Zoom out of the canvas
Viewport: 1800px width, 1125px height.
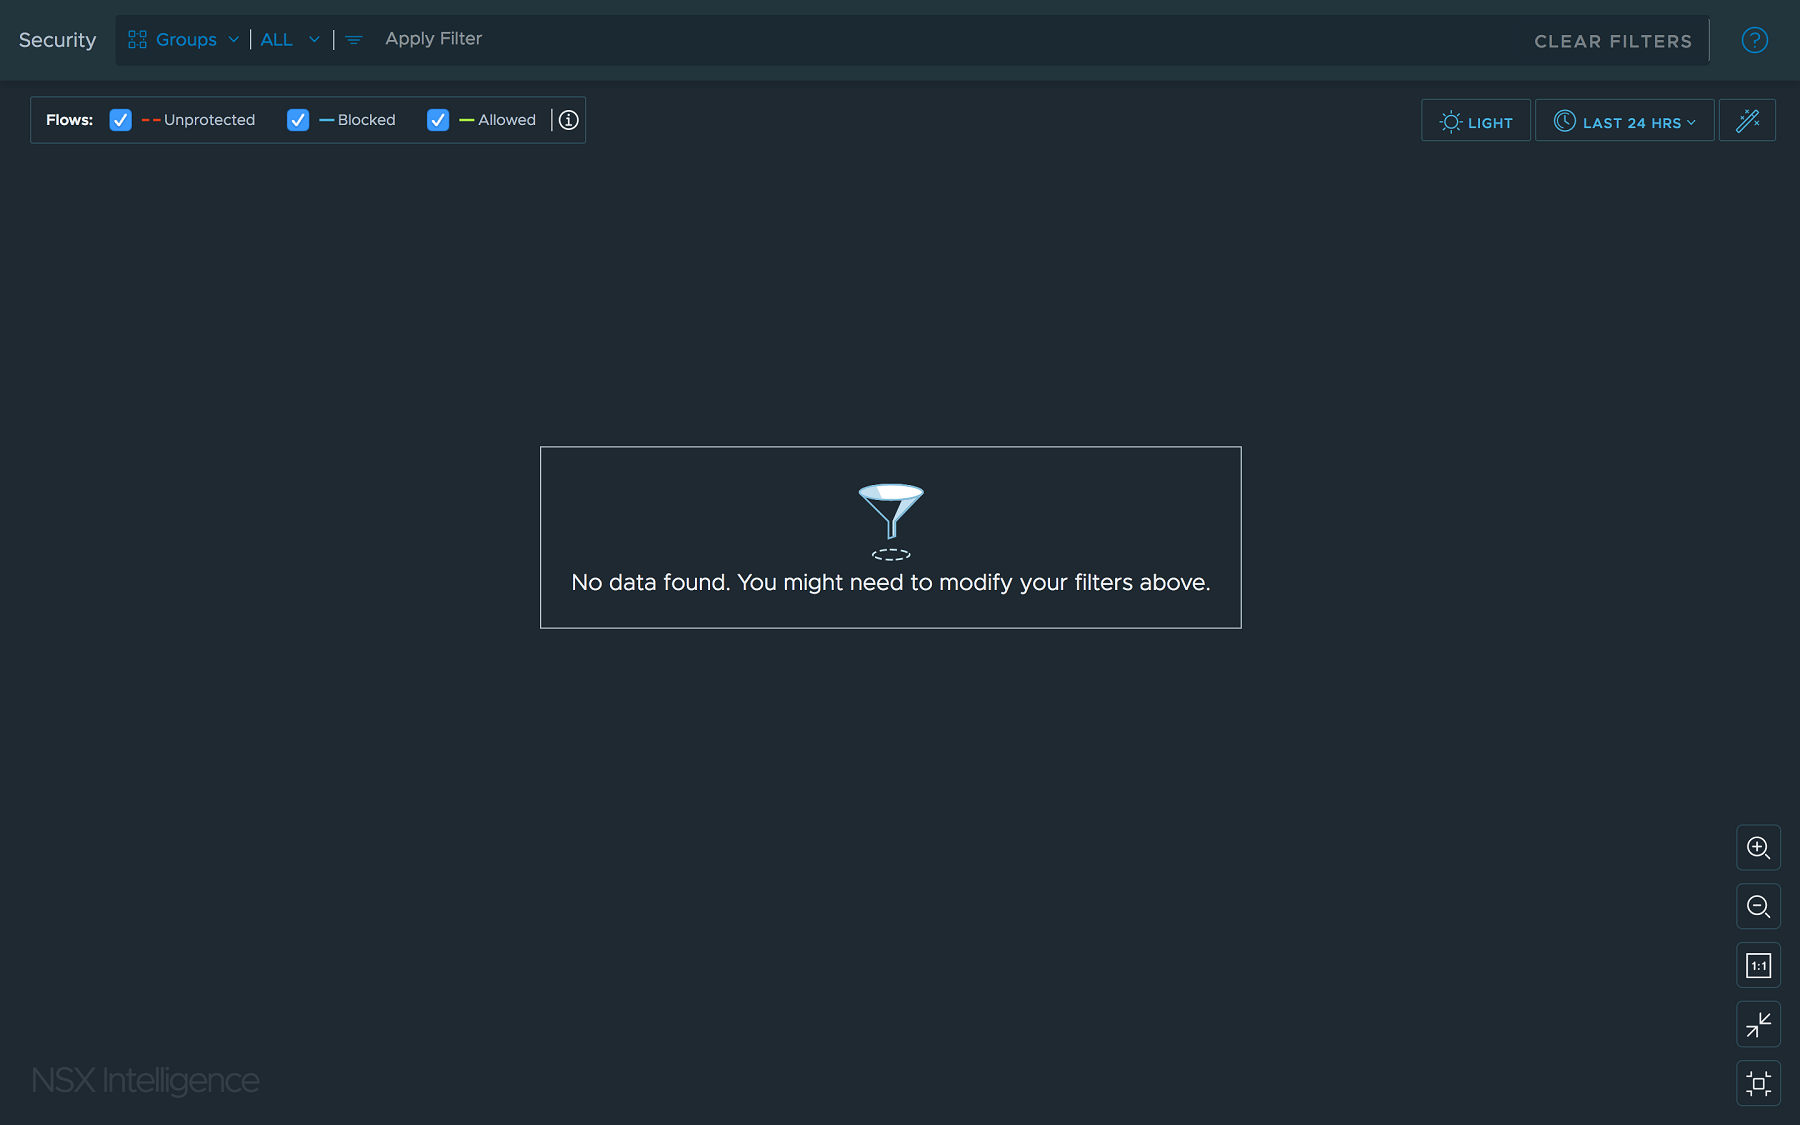(1758, 907)
